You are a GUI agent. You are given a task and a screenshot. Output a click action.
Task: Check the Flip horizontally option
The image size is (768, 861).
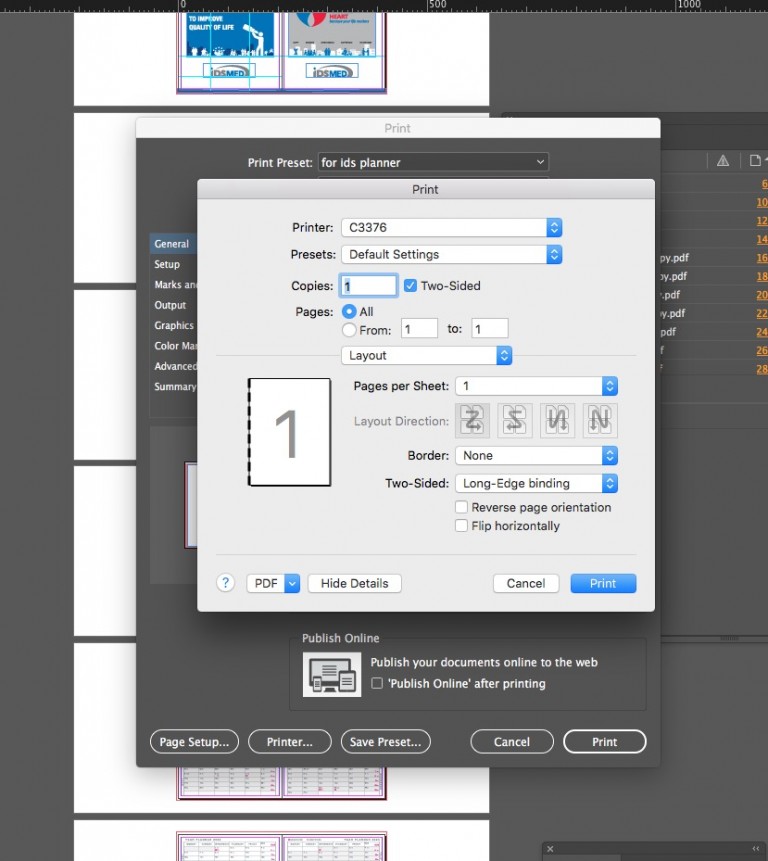tap(461, 526)
